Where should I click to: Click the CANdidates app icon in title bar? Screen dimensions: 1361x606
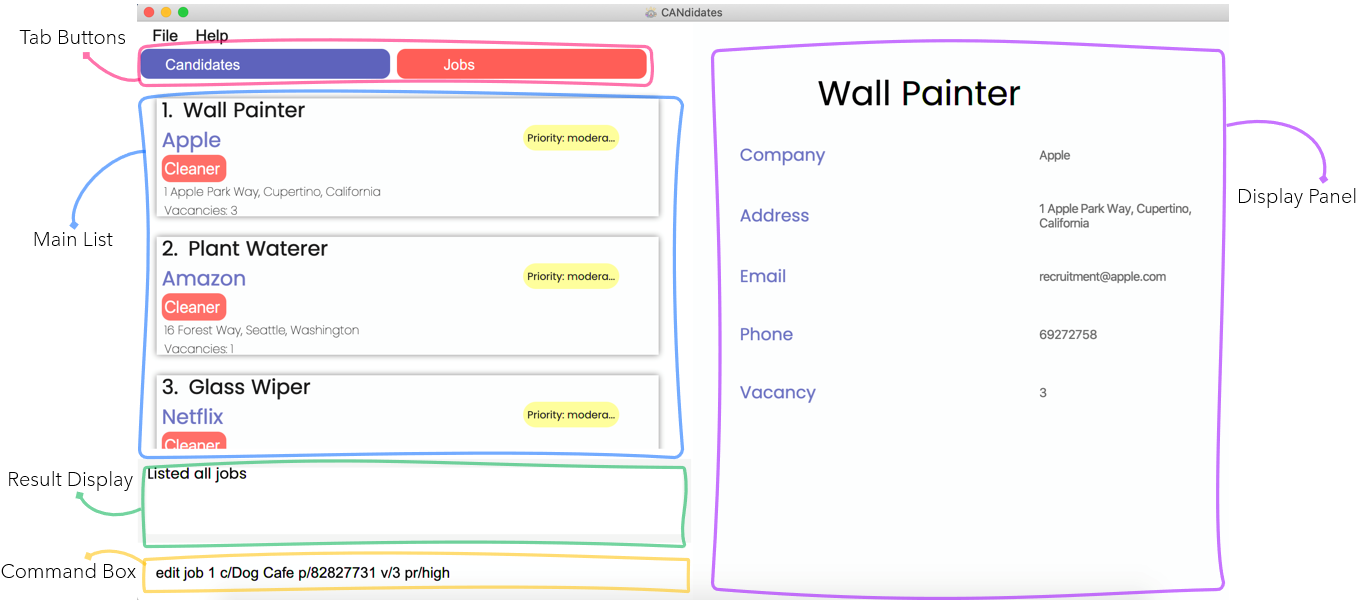pos(651,13)
